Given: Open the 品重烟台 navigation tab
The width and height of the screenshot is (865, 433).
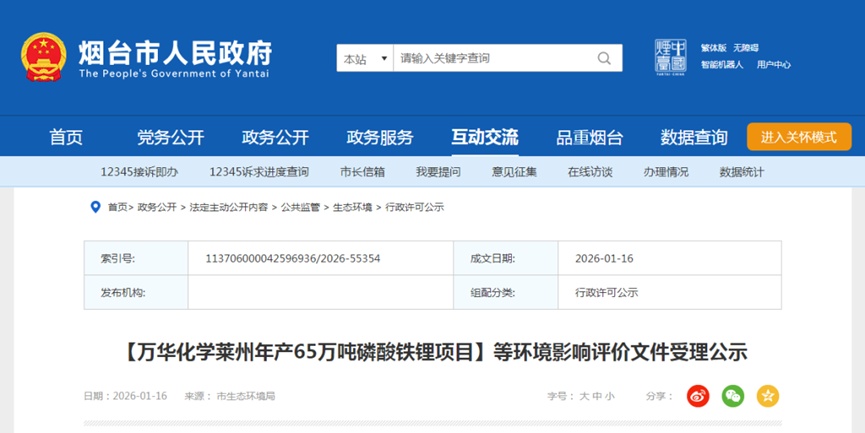Looking at the screenshot, I should (x=589, y=137).
